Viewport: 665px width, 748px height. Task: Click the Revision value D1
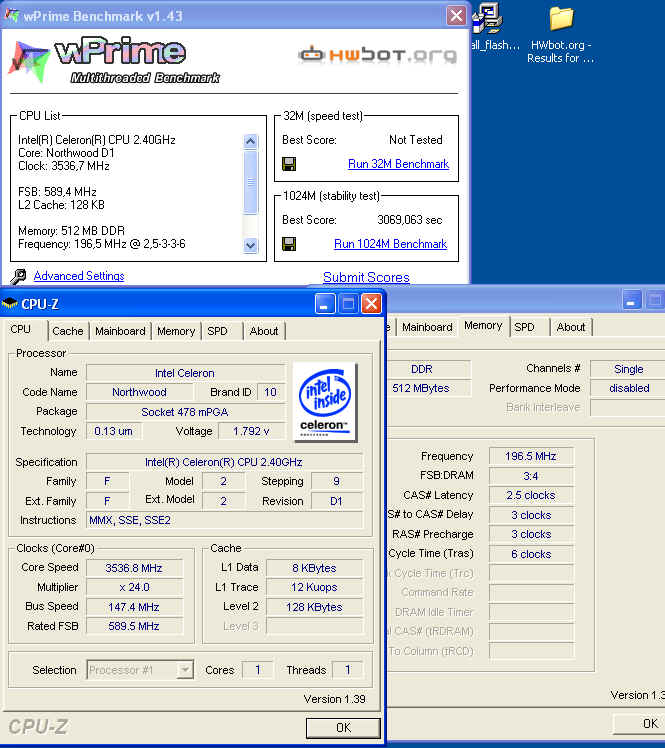pyautogui.click(x=337, y=501)
